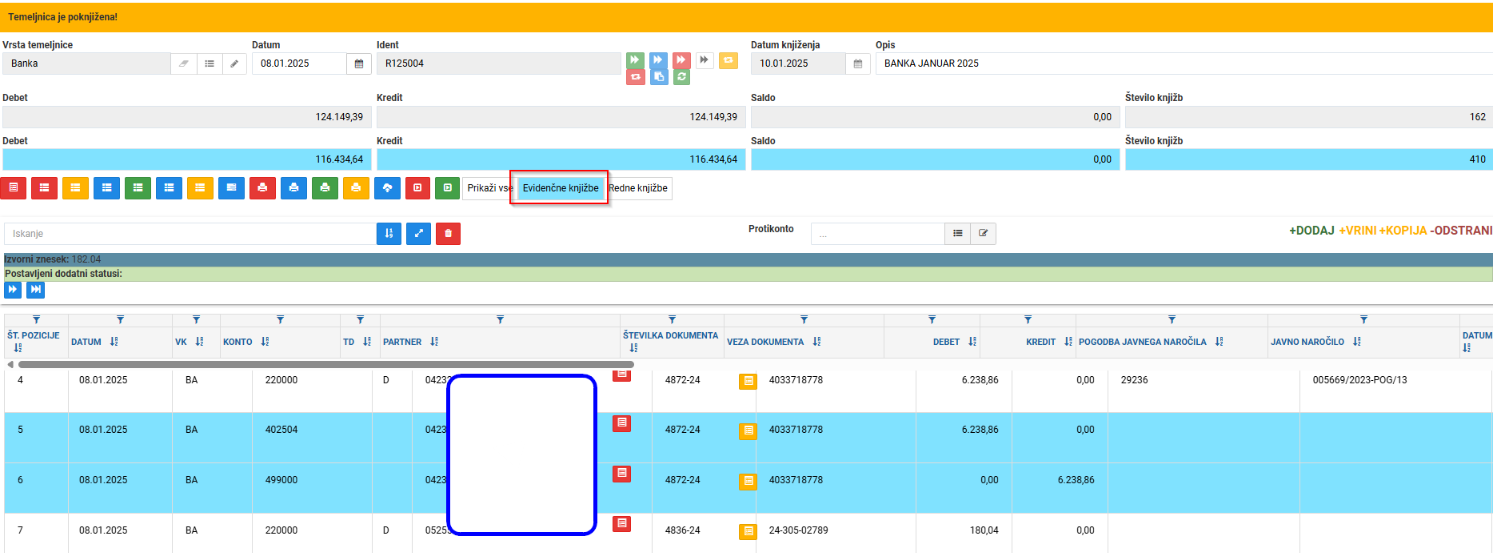
Task: Click the blue single fast-forward button under statuses
Action: click(x=12, y=289)
